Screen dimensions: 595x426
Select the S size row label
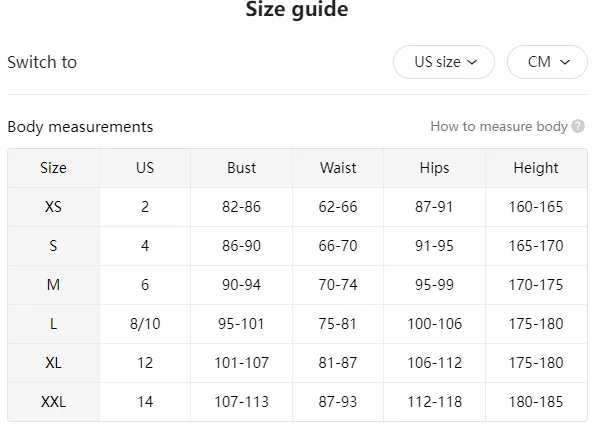(x=54, y=246)
